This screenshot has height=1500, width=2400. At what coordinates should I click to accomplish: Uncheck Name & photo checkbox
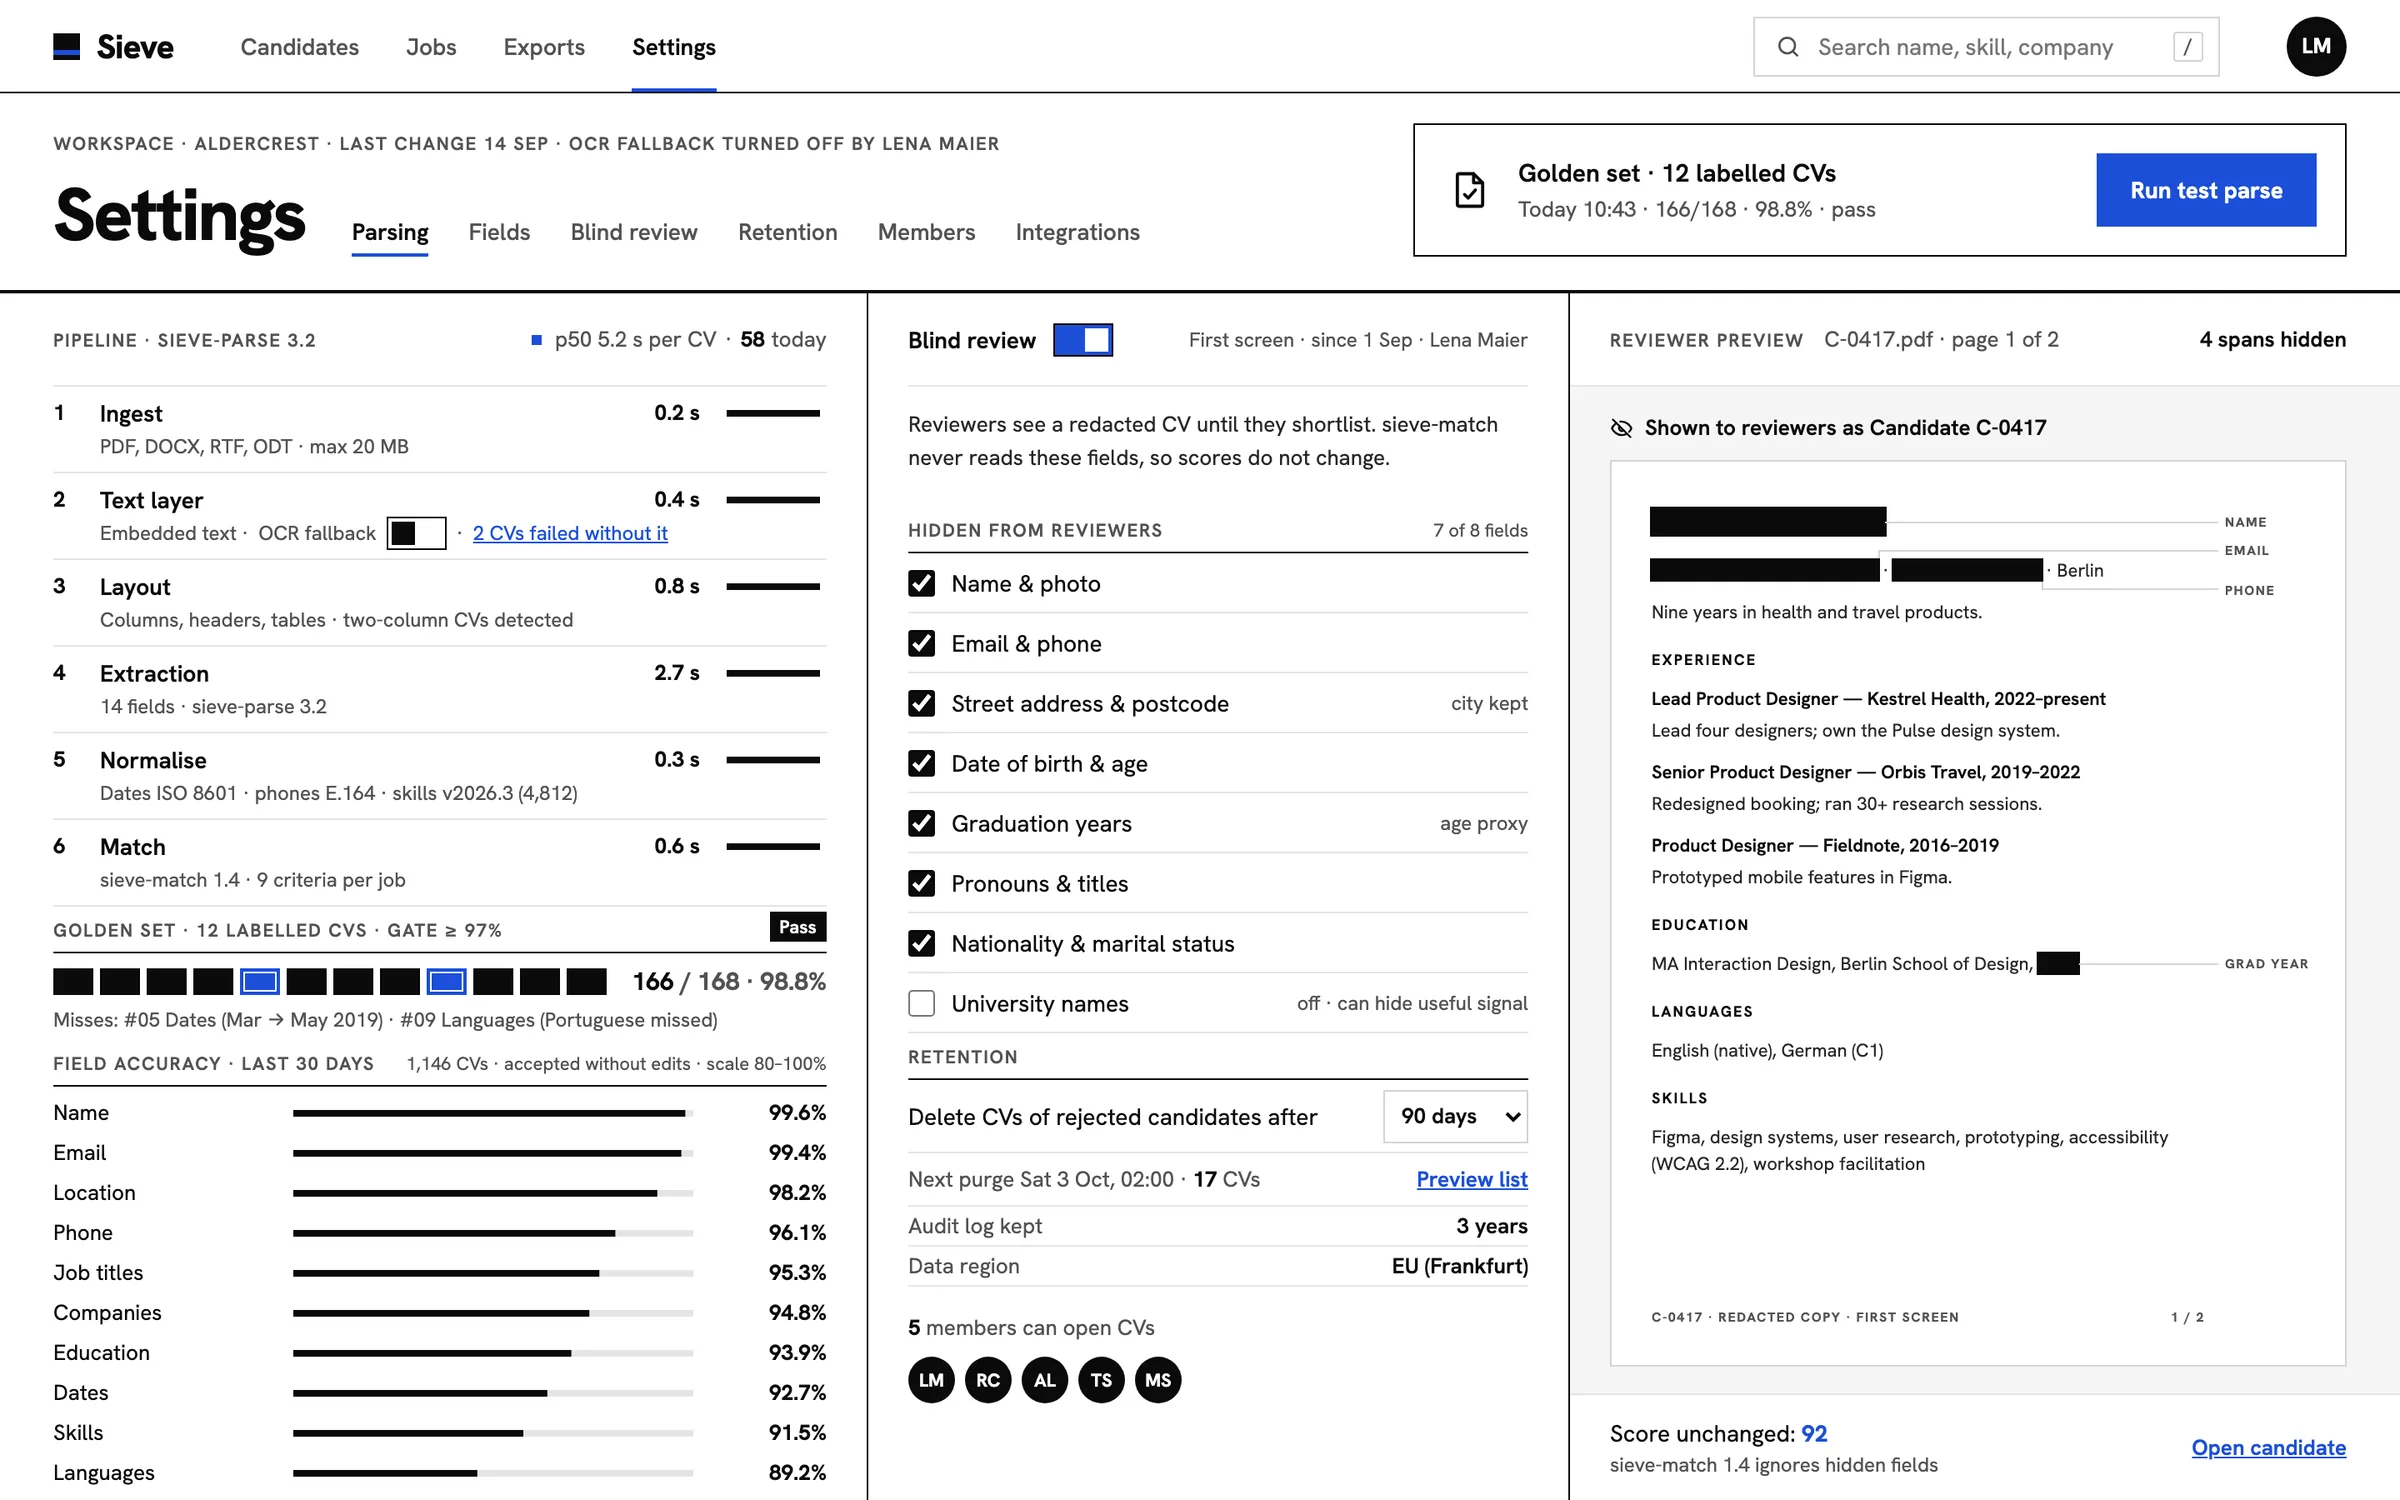[921, 584]
